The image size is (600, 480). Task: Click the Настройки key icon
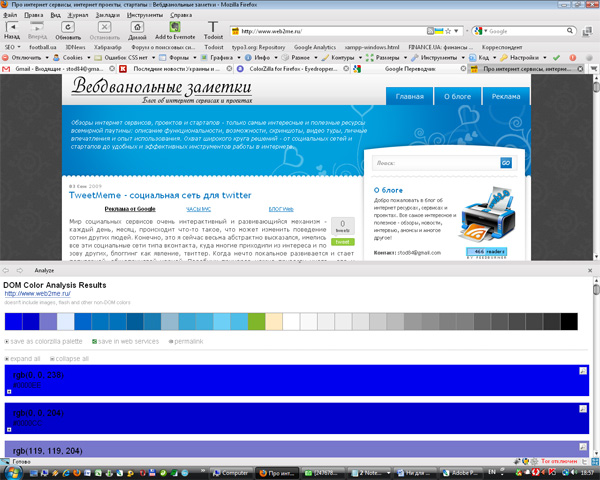point(504,58)
